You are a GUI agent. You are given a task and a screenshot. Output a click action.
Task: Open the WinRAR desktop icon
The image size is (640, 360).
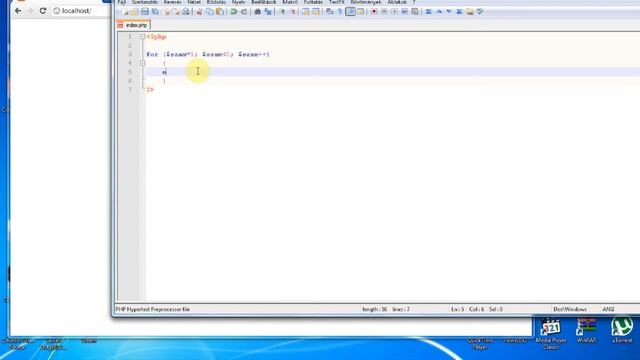click(x=587, y=330)
